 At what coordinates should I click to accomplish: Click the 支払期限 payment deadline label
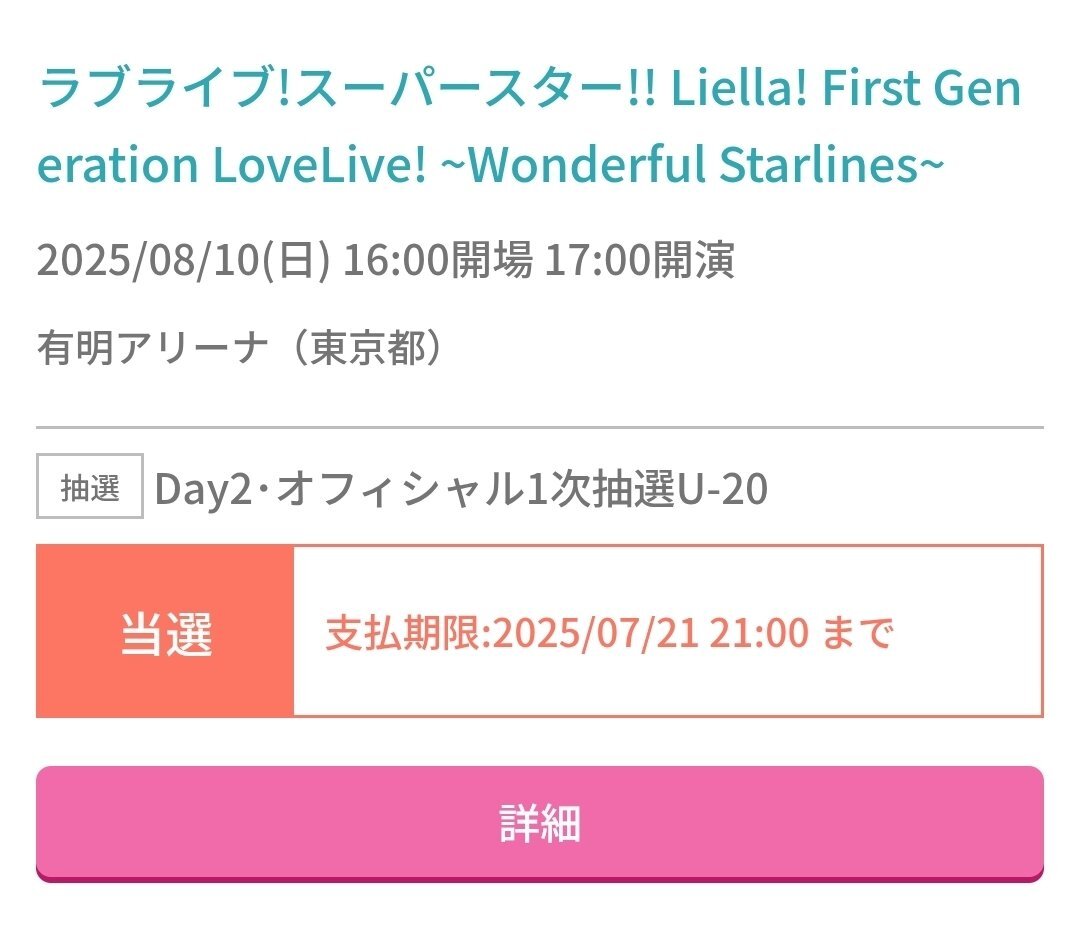[406, 632]
